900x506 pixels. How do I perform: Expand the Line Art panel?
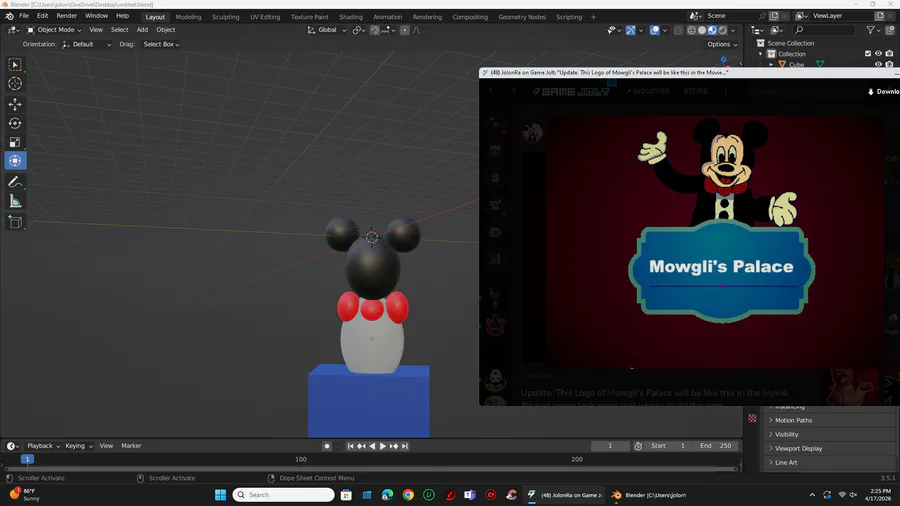(x=785, y=462)
